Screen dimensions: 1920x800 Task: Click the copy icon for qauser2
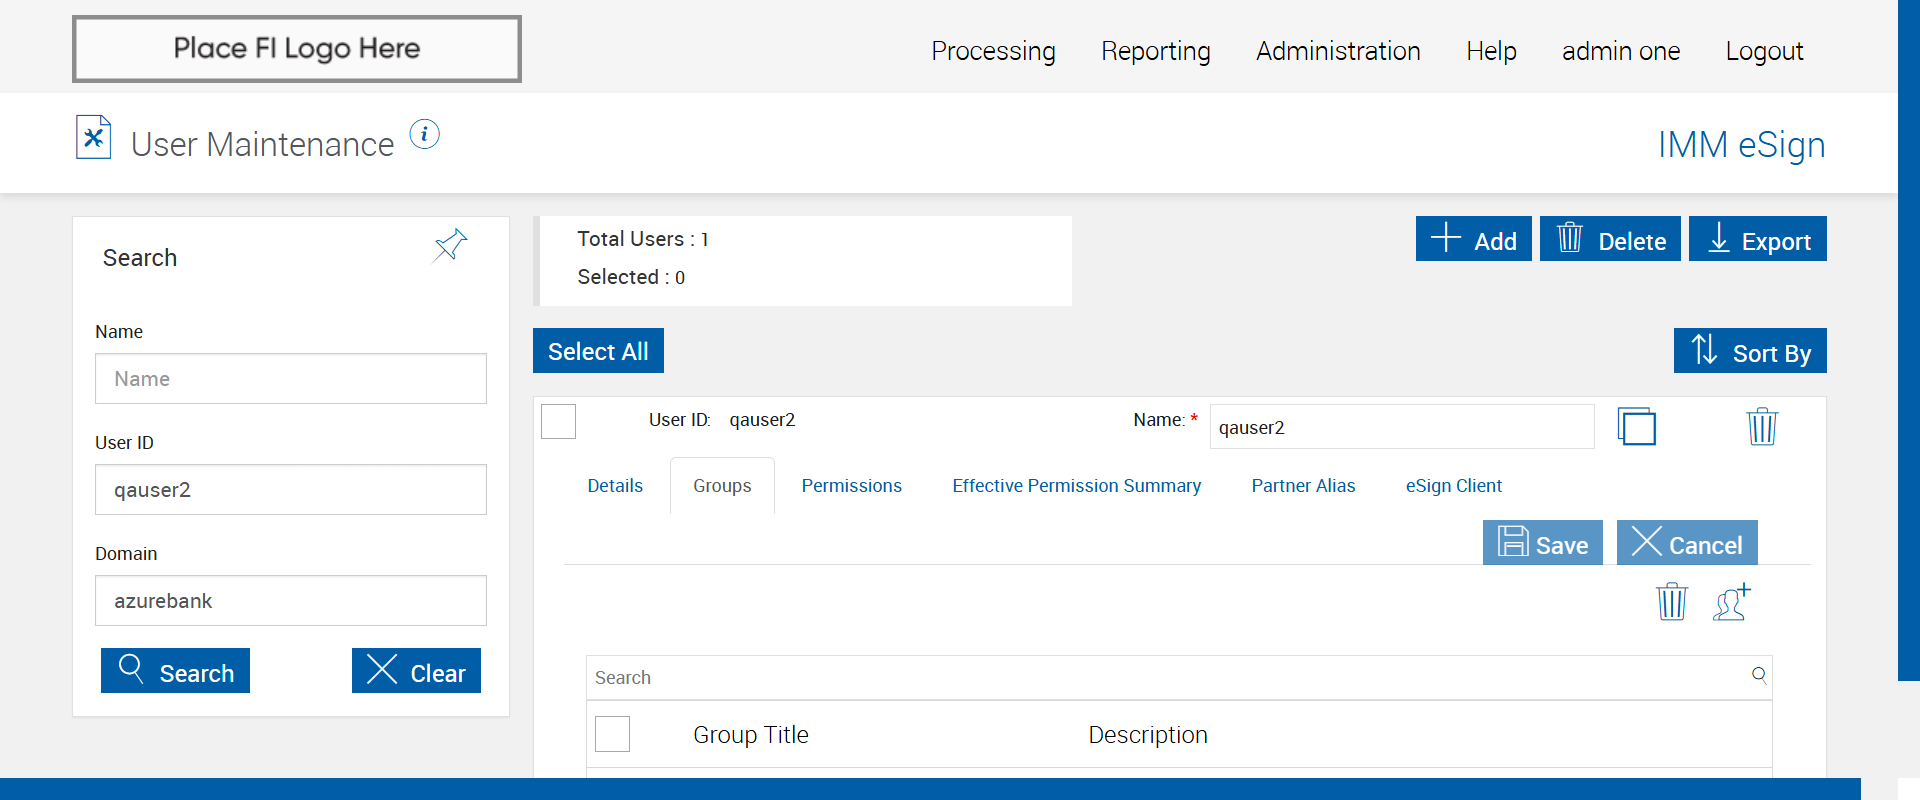pyautogui.click(x=1636, y=427)
